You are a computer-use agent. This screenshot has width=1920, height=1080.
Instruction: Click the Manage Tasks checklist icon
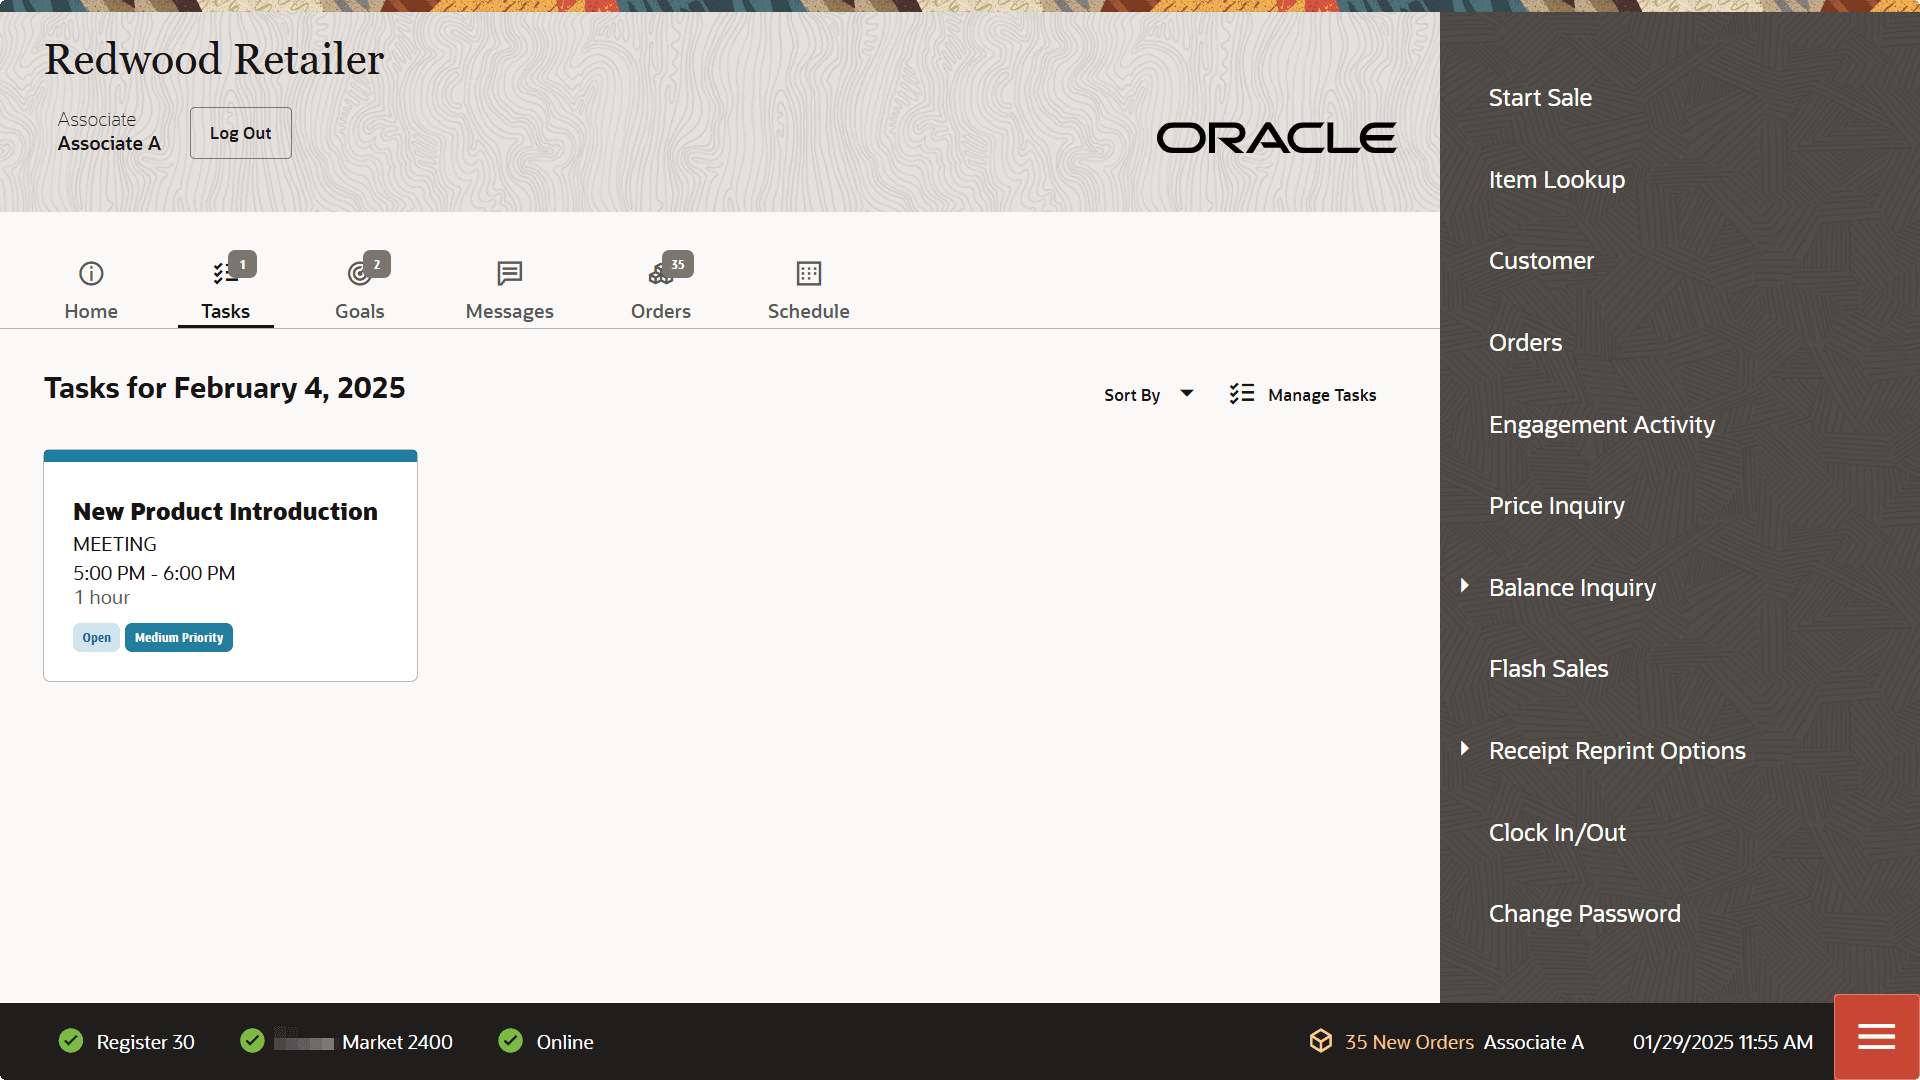coord(1241,394)
